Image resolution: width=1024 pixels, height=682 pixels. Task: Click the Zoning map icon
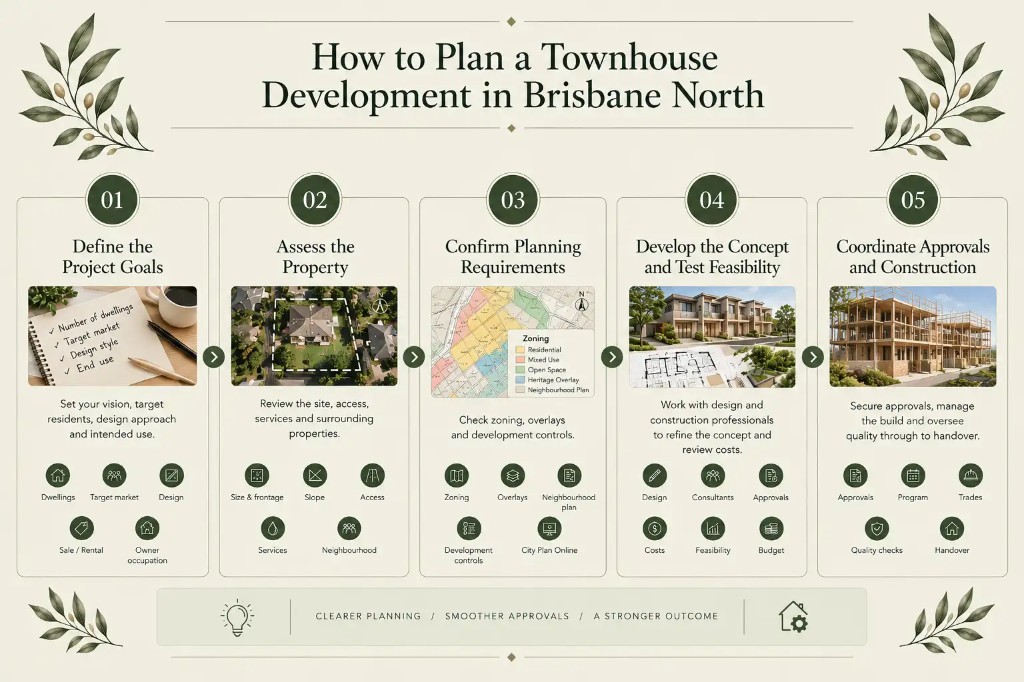pyautogui.click(x=456, y=476)
